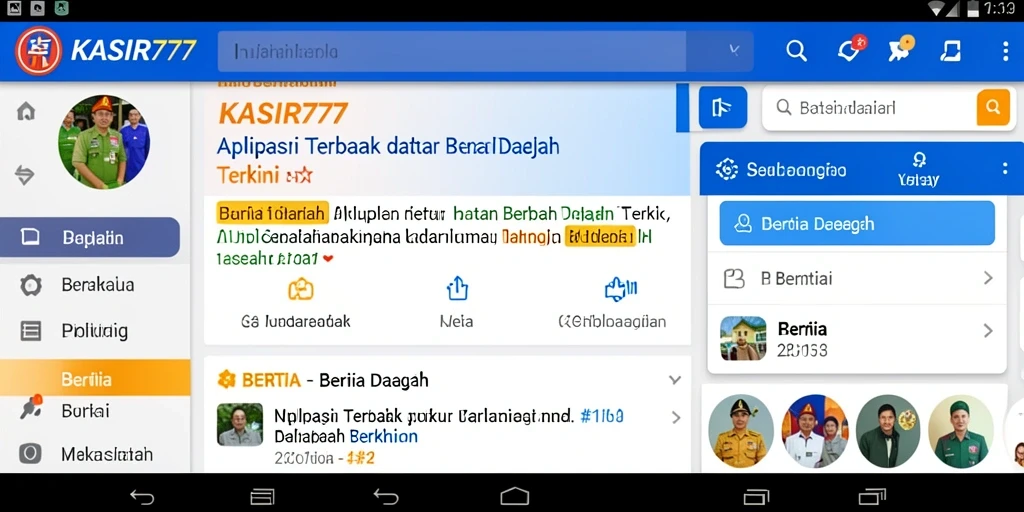Expand the top bar dropdown arrow
This screenshot has width=1024, height=512.
click(x=734, y=51)
